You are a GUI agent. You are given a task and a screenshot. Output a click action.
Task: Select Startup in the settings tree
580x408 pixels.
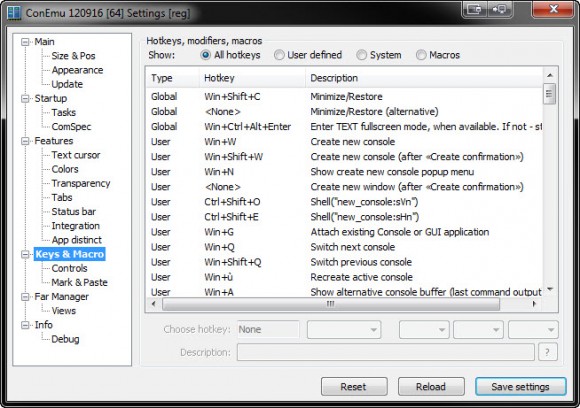51,98
